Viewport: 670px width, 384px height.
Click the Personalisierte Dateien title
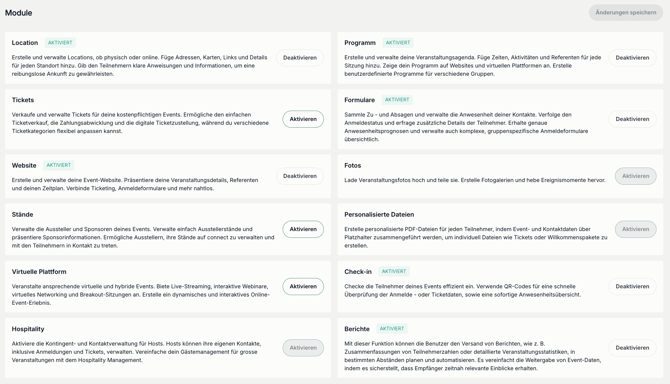pos(379,214)
